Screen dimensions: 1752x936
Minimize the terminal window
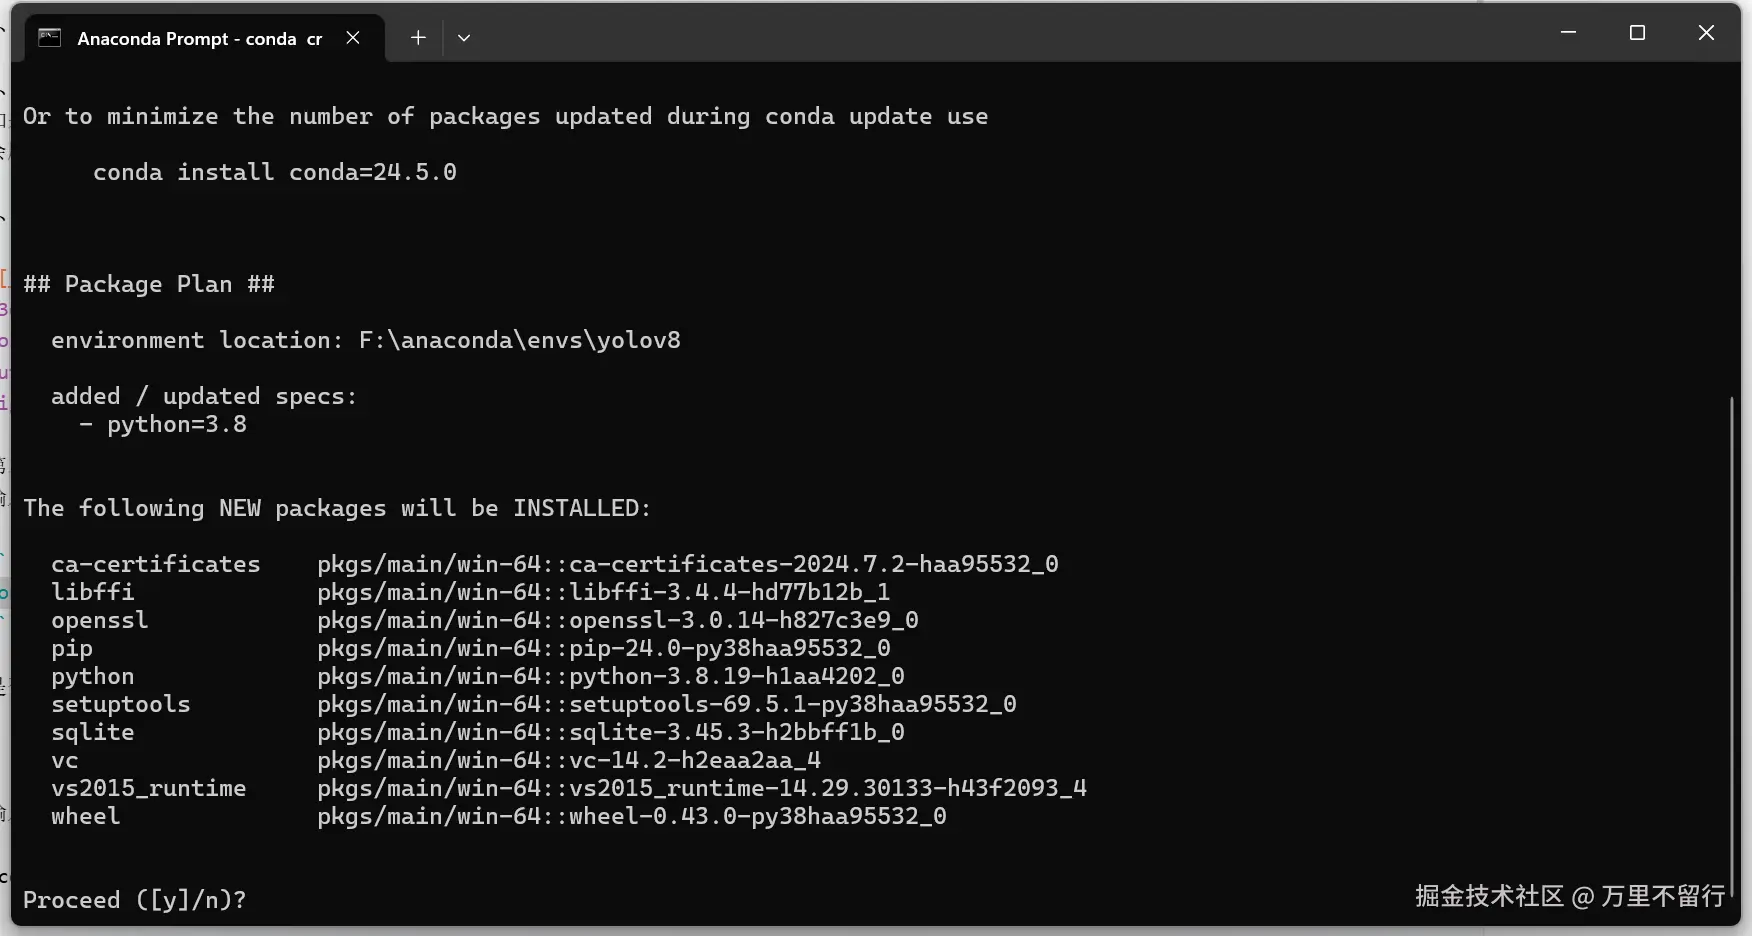pos(1568,33)
